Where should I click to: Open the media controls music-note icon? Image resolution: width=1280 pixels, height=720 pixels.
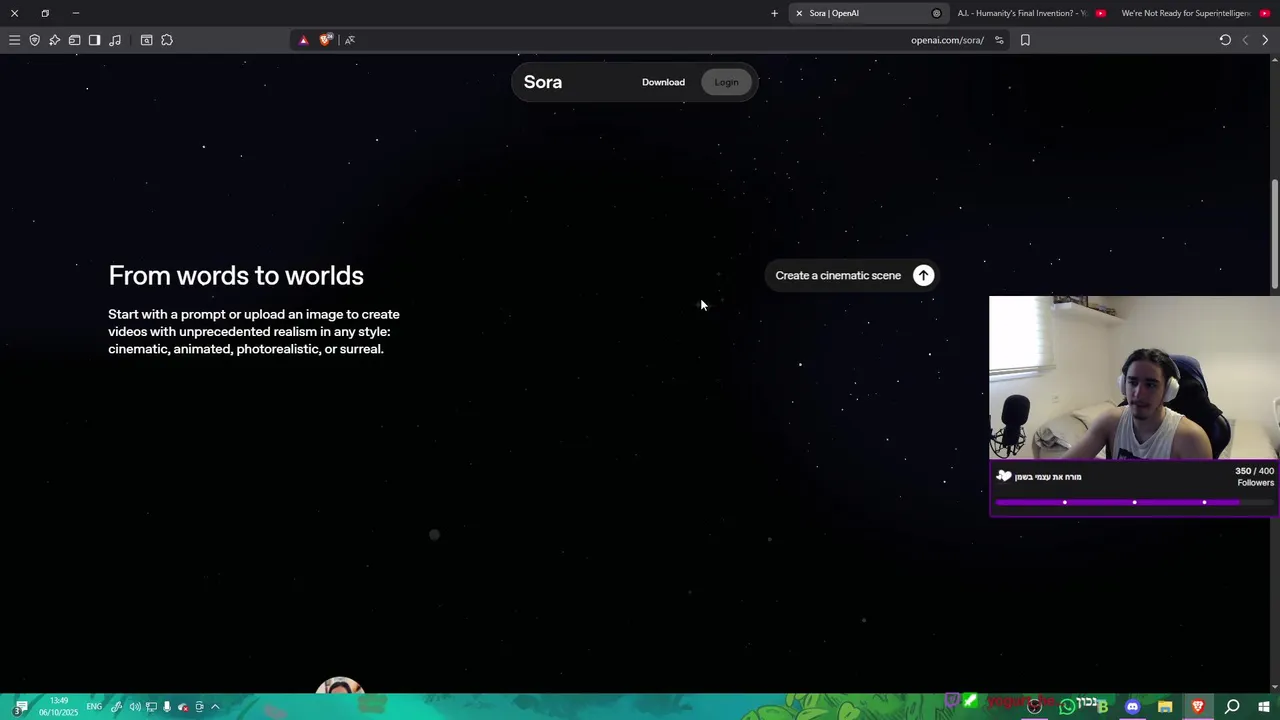pos(115,40)
